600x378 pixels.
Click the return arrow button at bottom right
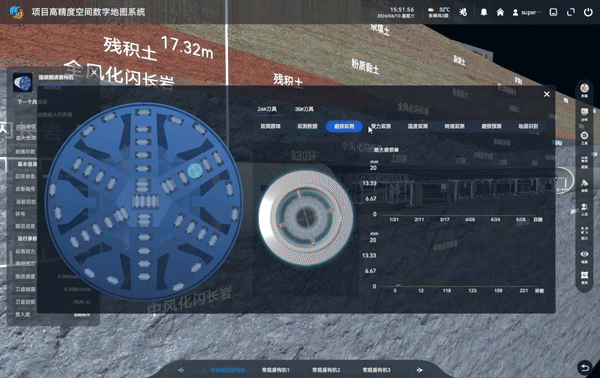click(585, 368)
